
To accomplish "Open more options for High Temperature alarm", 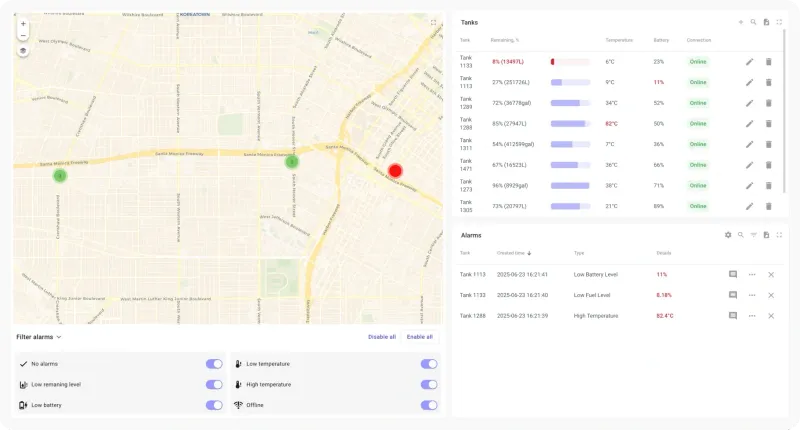I will tap(752, 316).
